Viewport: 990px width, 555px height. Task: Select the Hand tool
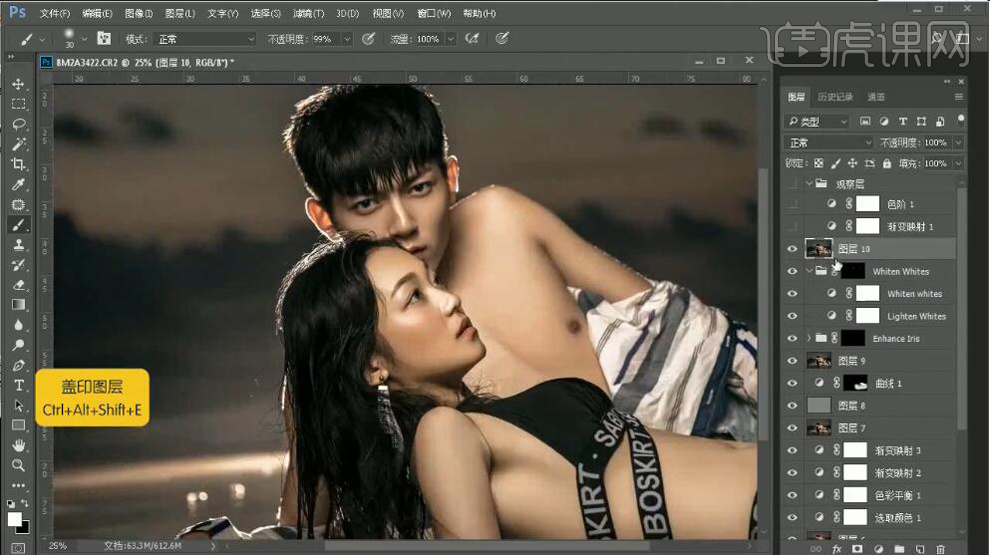tap(18, 446)
